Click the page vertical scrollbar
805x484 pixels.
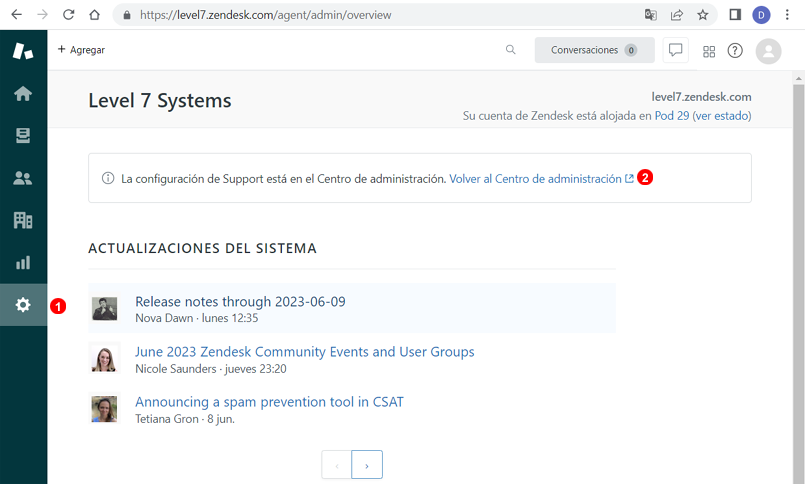(798, 282)
